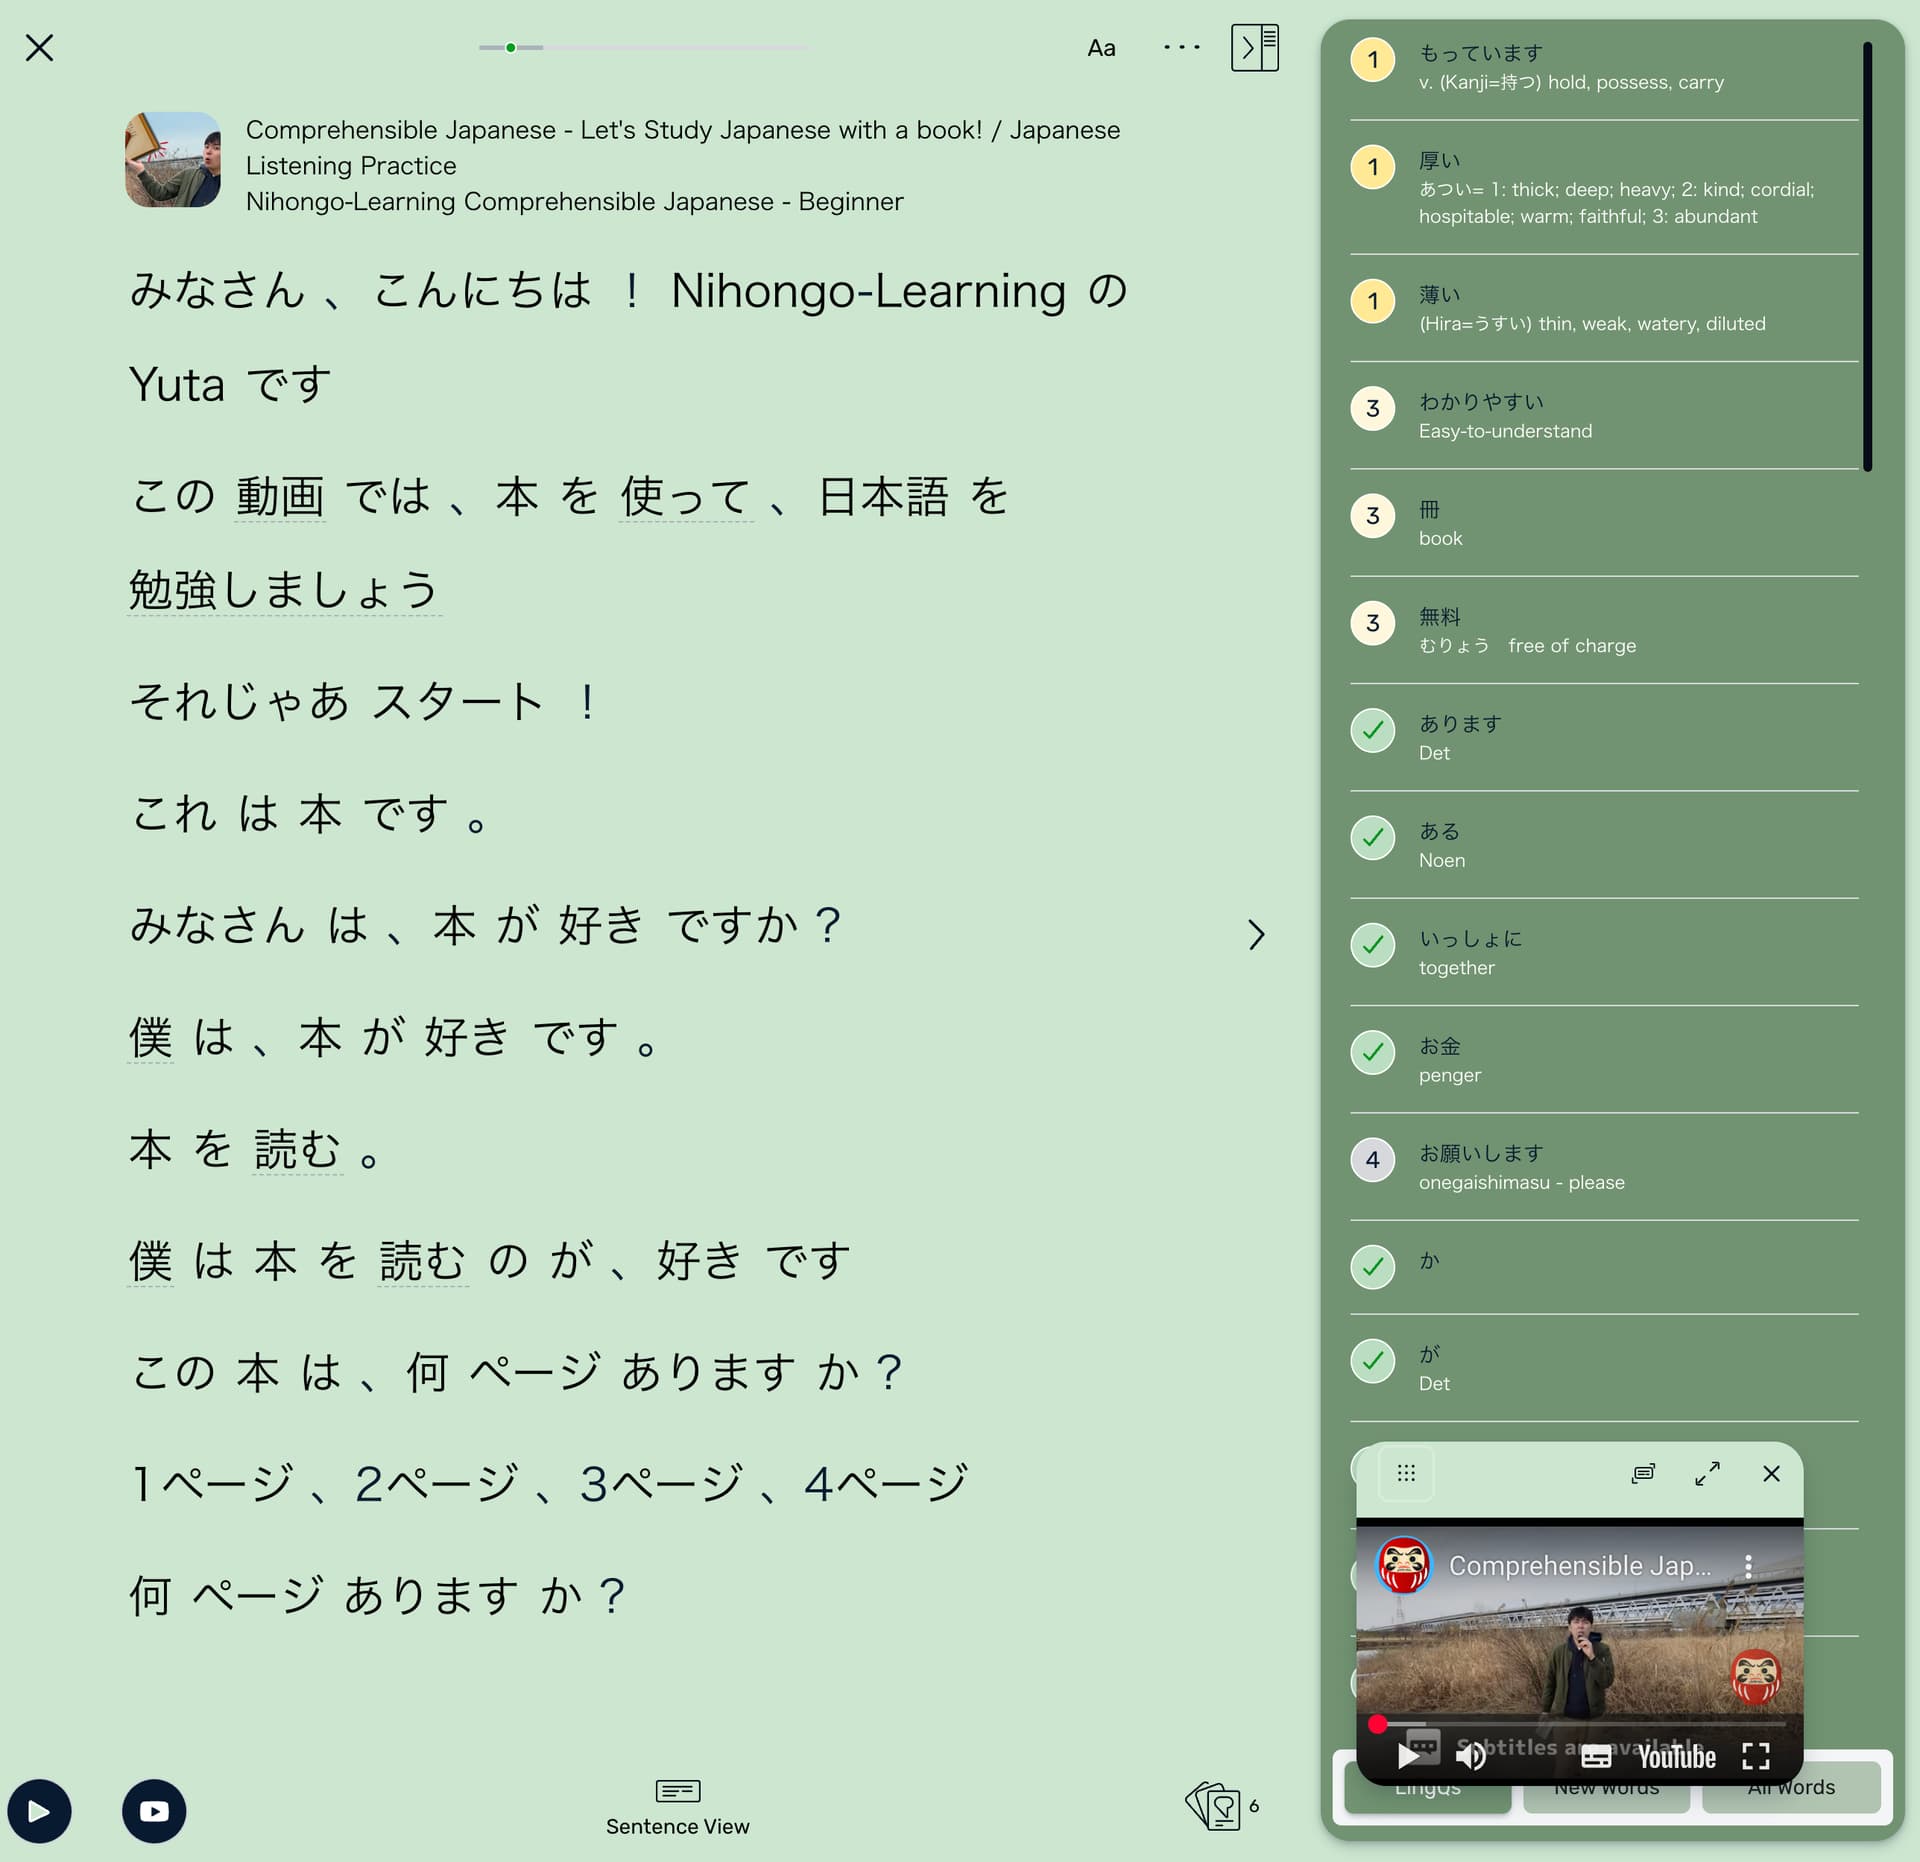Open the flashcards review icon

coord(1213,1805)
